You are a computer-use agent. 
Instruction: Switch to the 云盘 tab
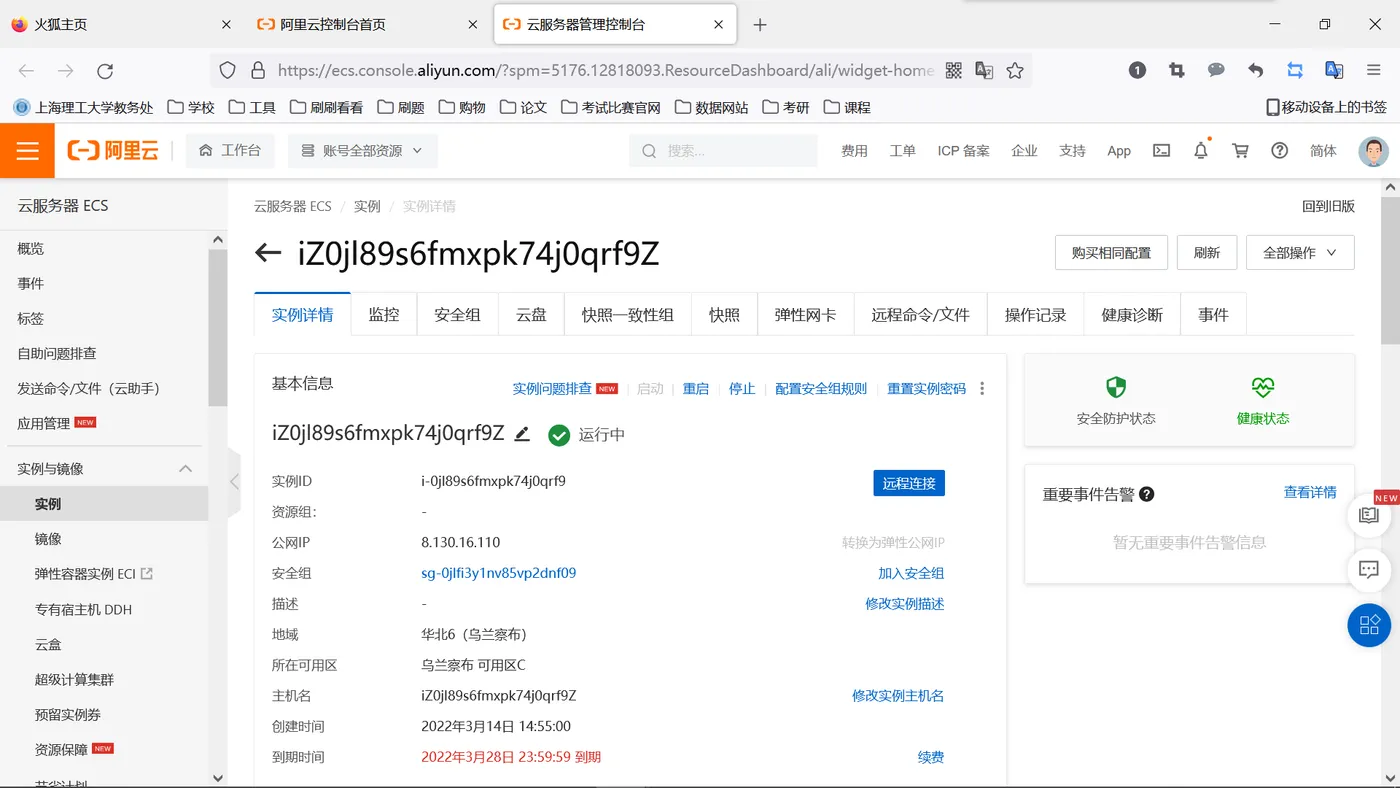(531, 314)
